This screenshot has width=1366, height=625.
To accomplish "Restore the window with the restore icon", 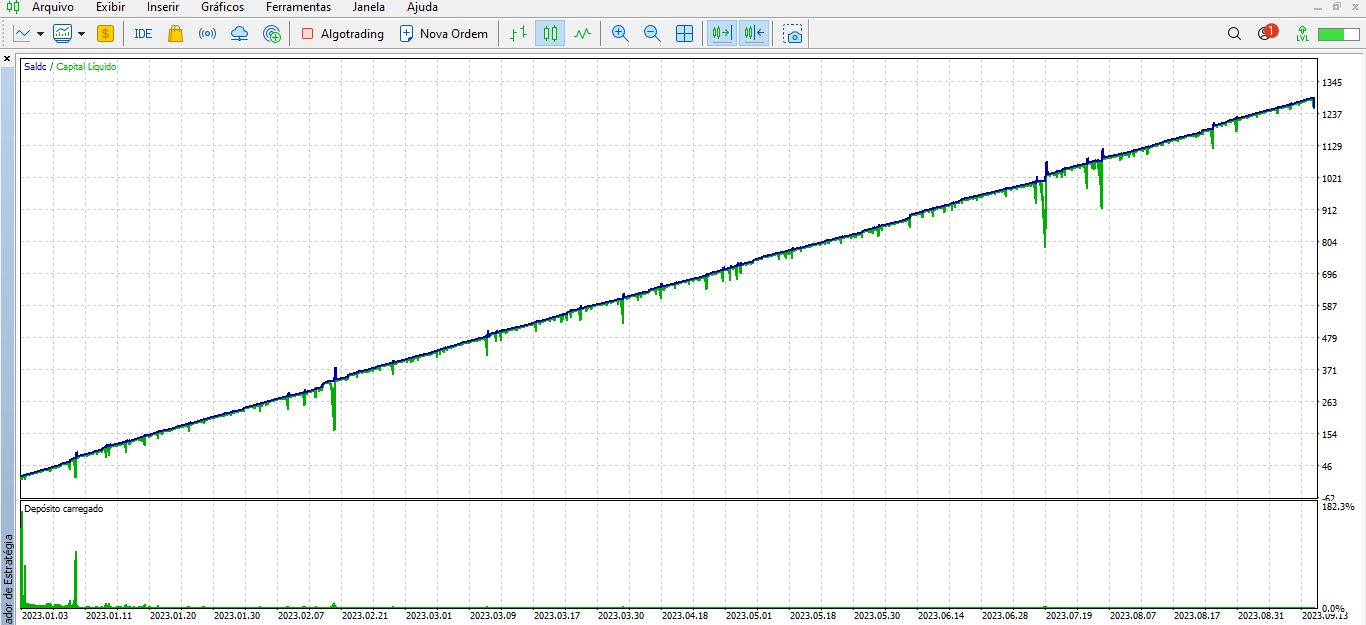I will 1338,6.
